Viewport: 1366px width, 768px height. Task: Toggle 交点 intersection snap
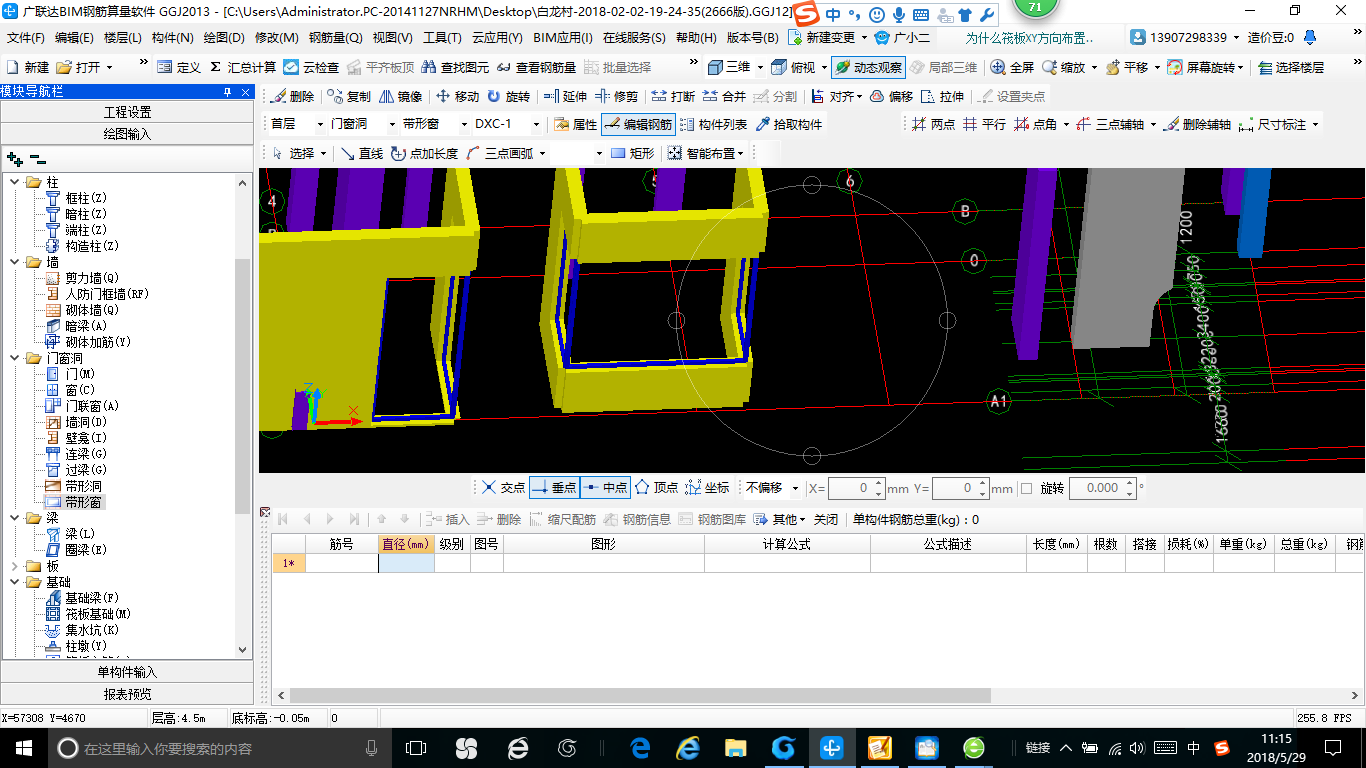tap(503, 488)
